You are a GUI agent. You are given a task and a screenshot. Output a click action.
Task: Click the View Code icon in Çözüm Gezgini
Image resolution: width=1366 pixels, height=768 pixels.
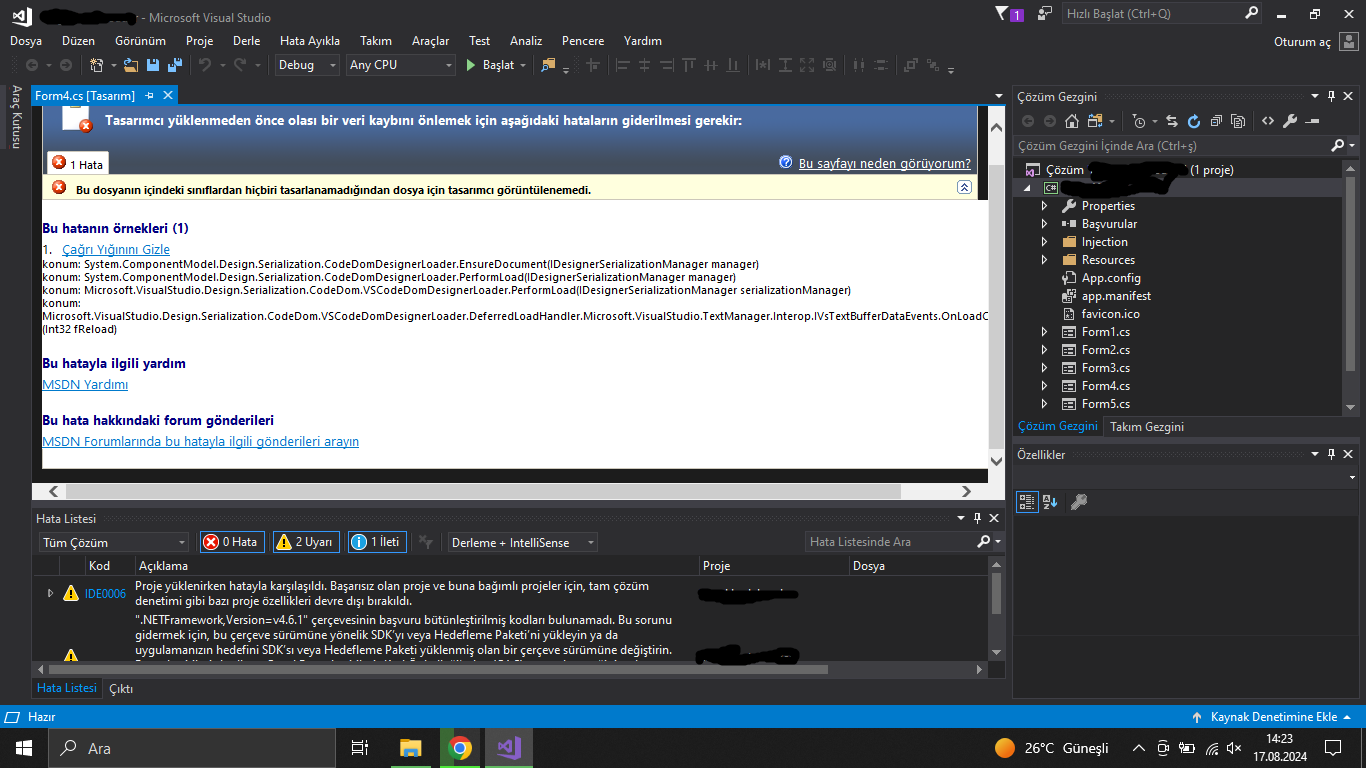[x=1268, y=121]
